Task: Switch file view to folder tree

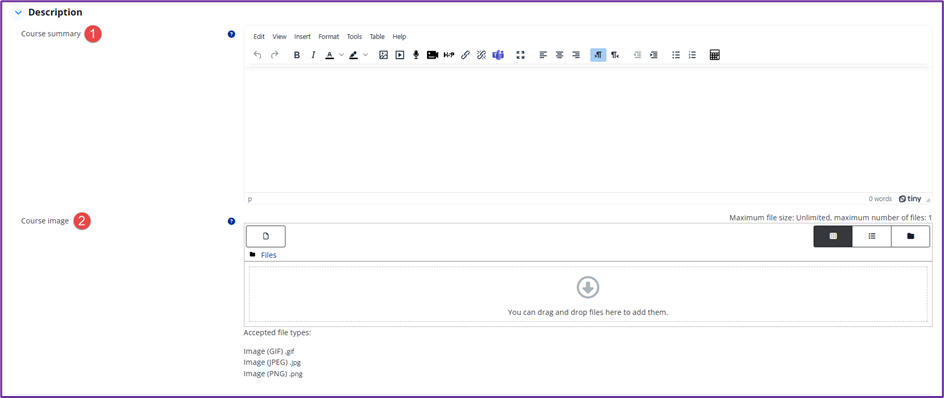Action: coord(910,236)
